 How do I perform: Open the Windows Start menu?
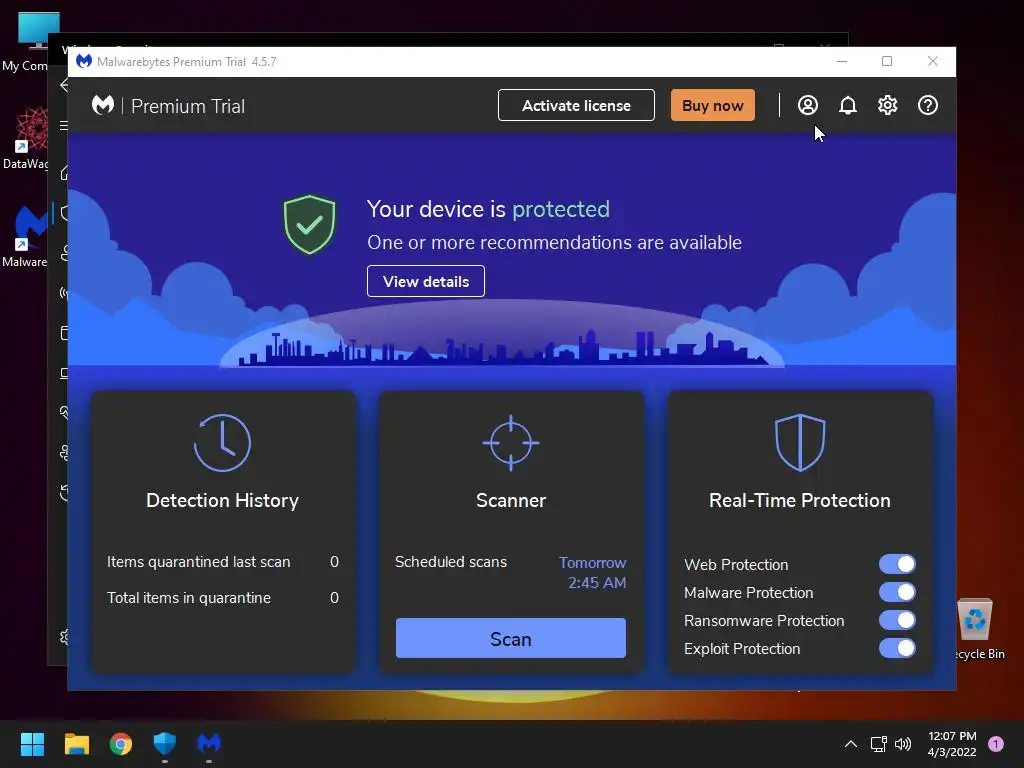click(x=32, y=744)
